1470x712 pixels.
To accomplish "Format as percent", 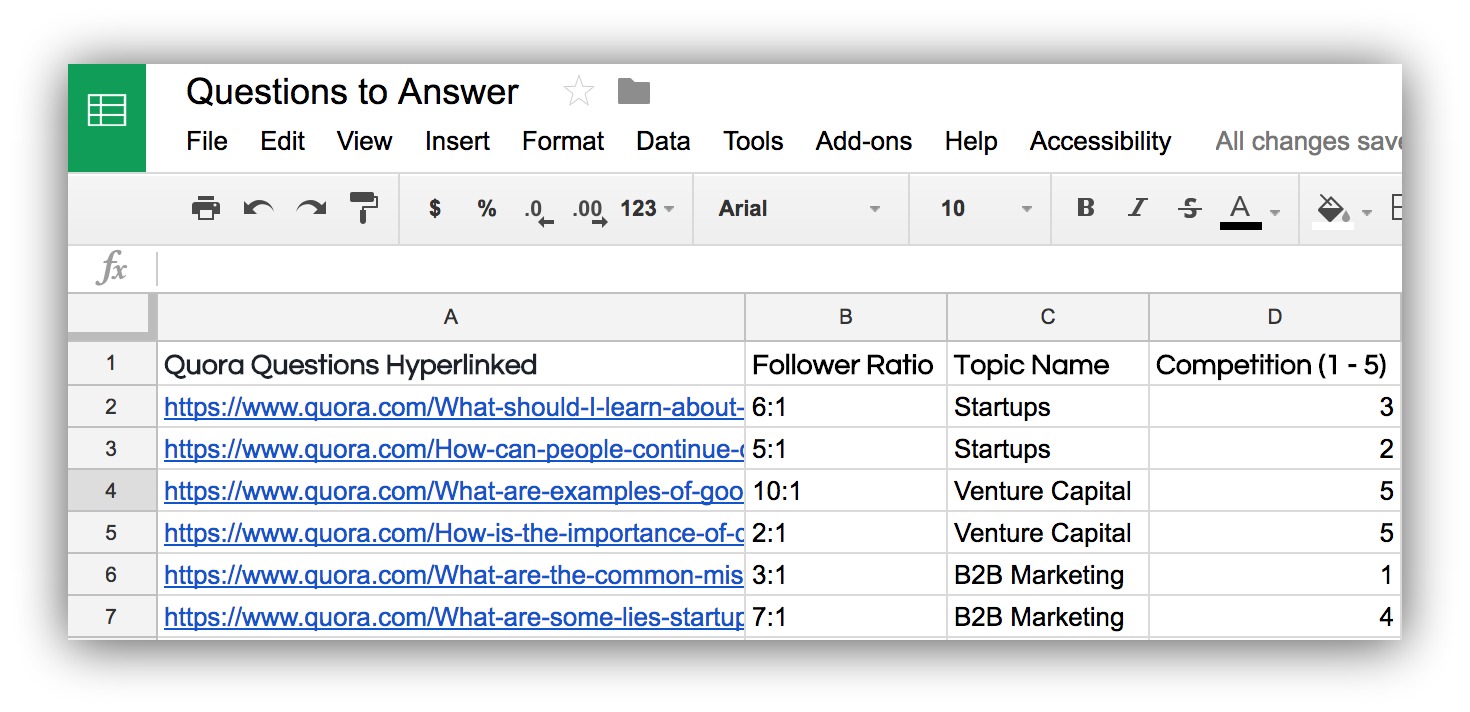I will (x=487, y=209).
